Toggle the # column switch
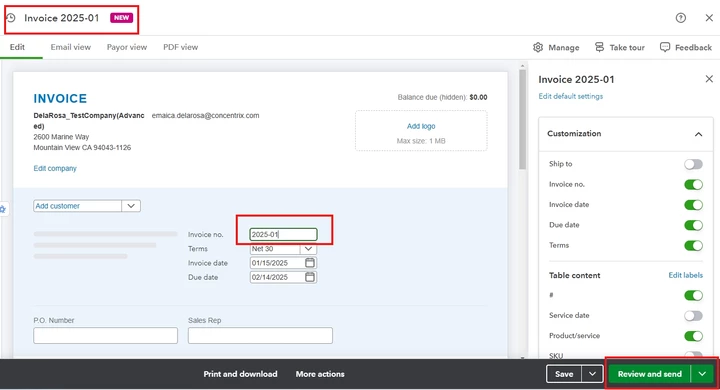This screenshot has width=720, height=390. [693, 295]
